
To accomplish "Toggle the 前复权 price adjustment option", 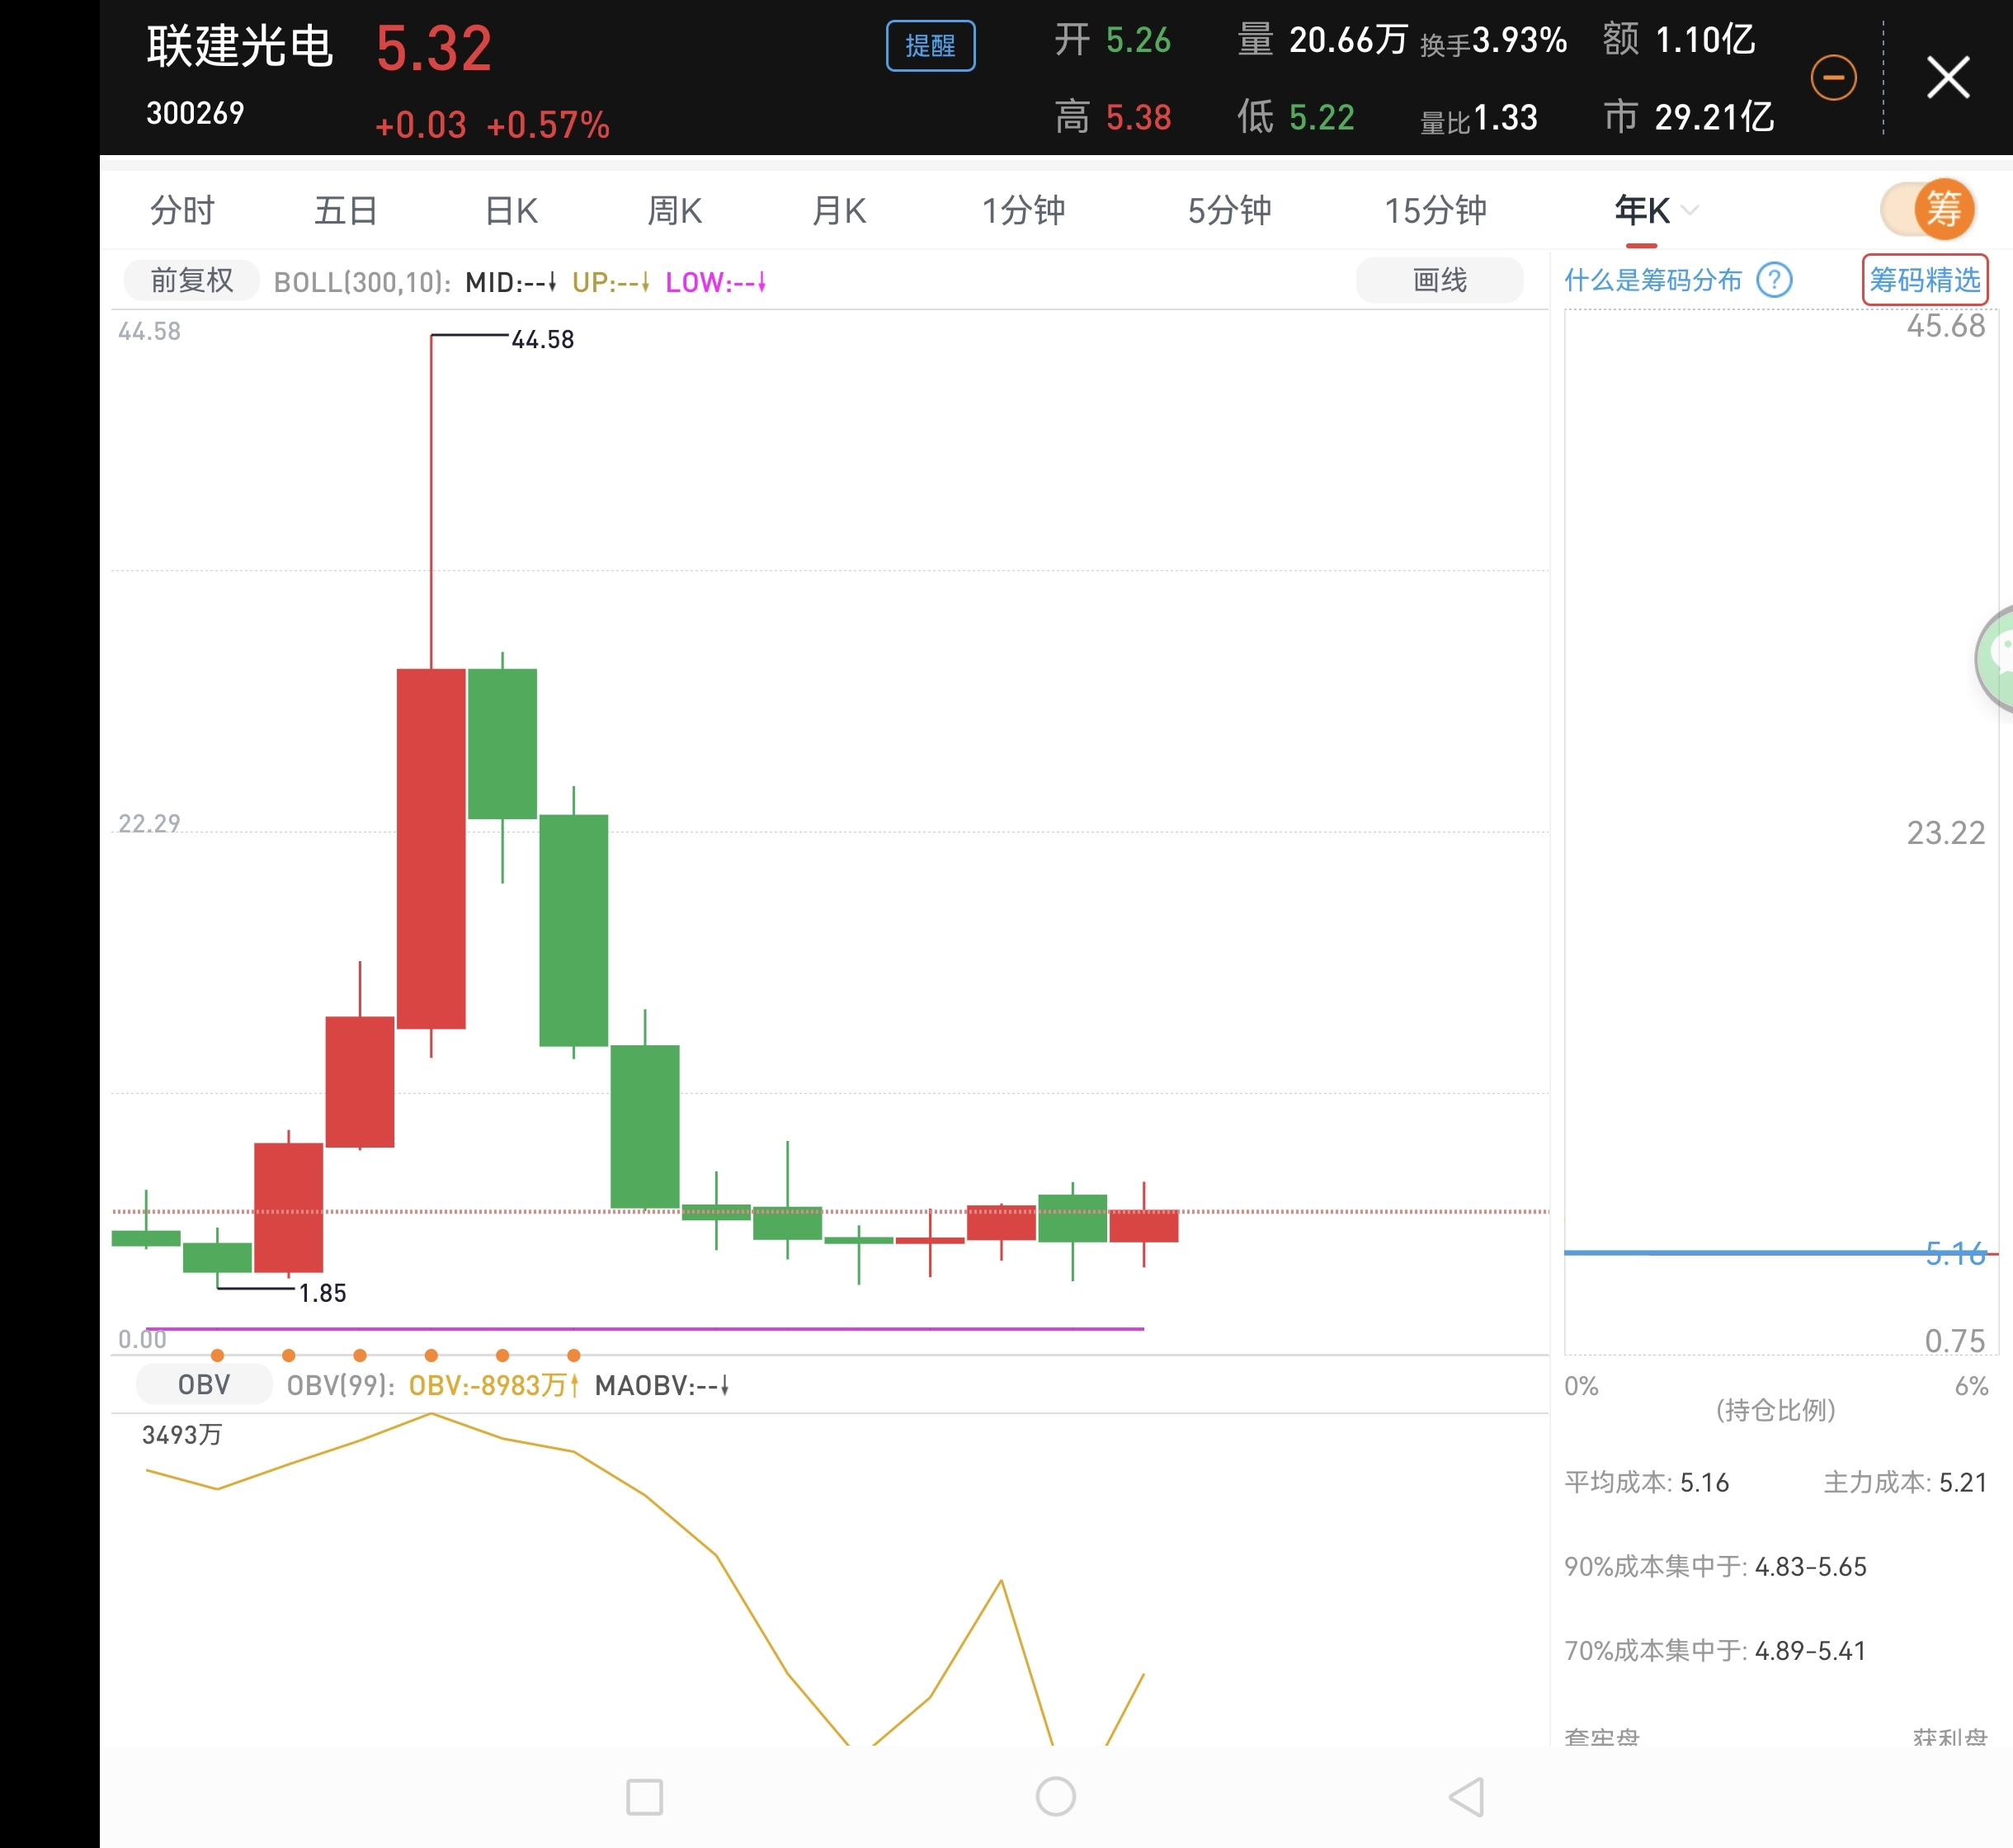I will click(x=191, y=281).
